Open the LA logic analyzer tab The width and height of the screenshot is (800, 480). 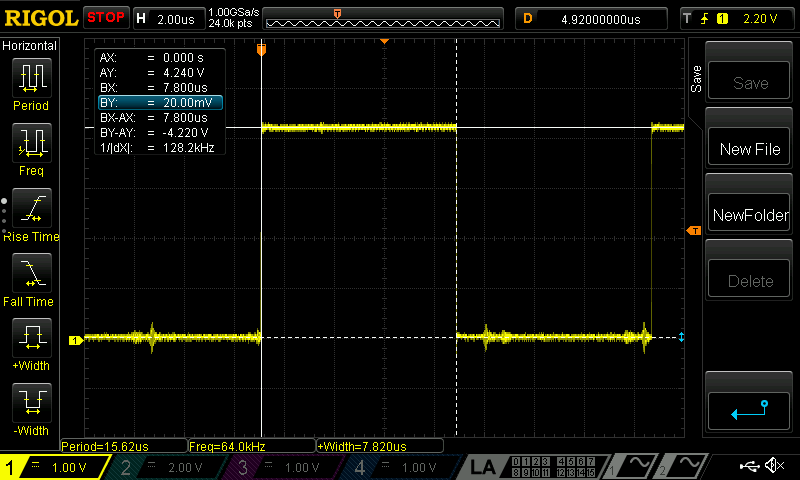tap(484, 467)
